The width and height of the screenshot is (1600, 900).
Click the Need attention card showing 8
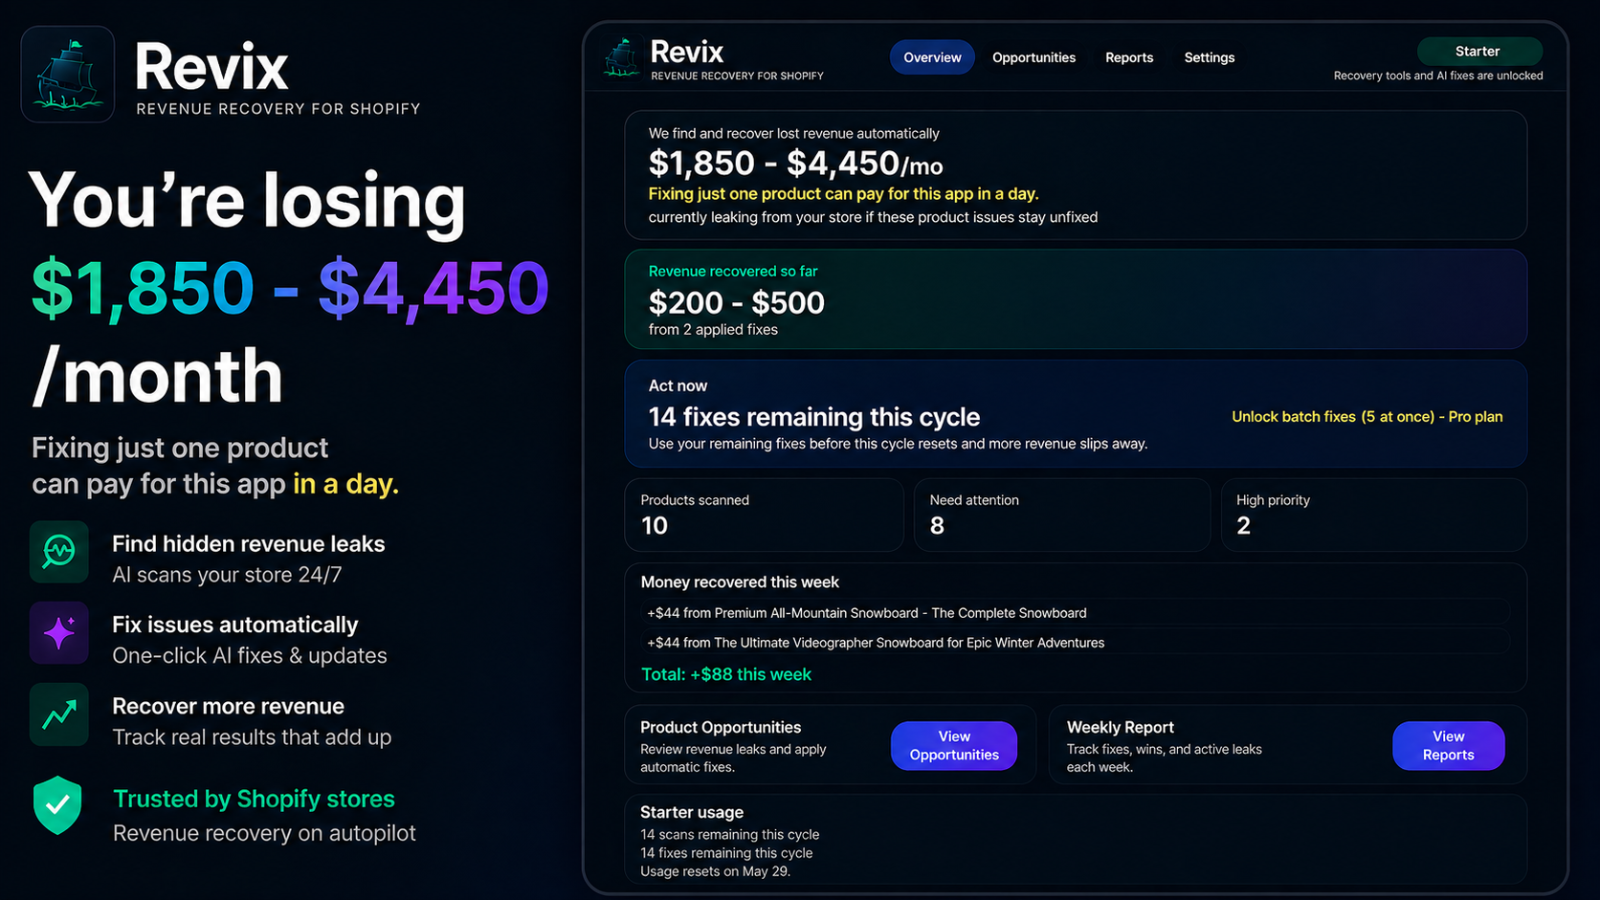pyautogui.click(x=1061, y=514)
